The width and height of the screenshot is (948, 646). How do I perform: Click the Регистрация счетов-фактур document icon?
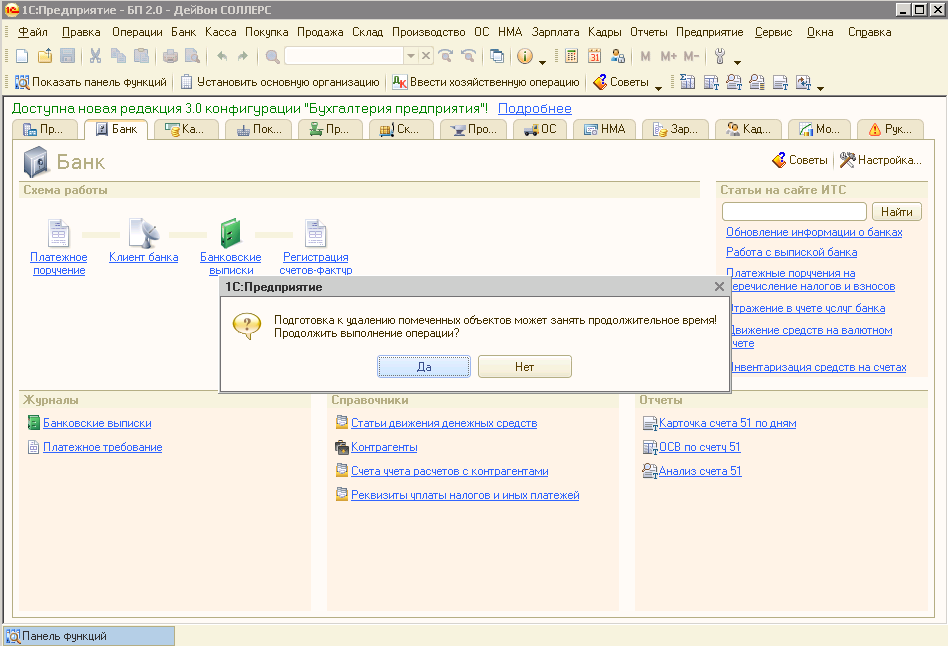coord(316,233)
